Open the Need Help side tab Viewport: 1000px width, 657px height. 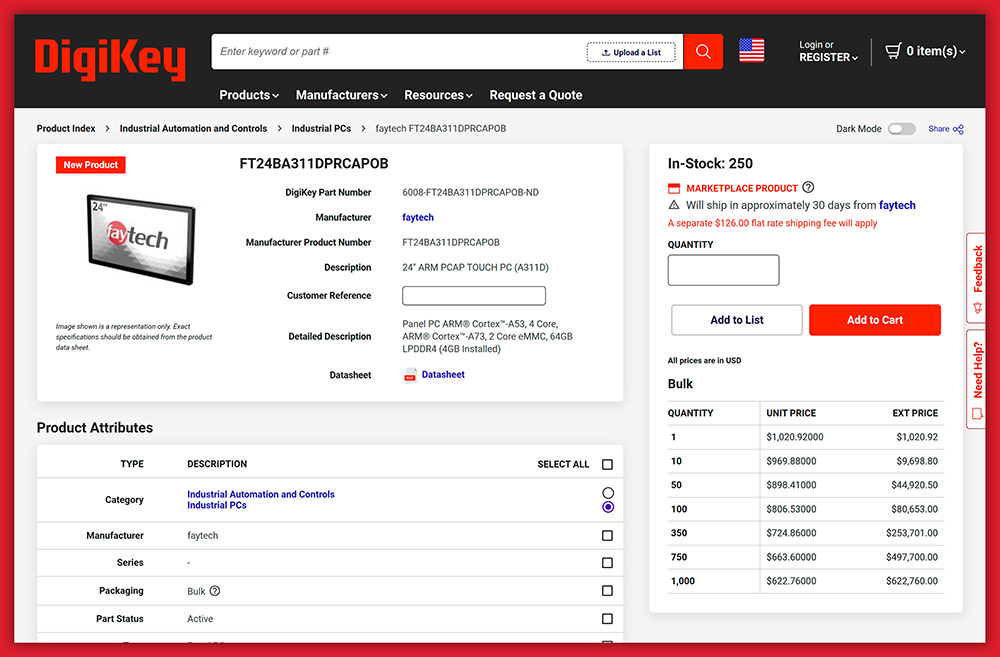point(976,380)
